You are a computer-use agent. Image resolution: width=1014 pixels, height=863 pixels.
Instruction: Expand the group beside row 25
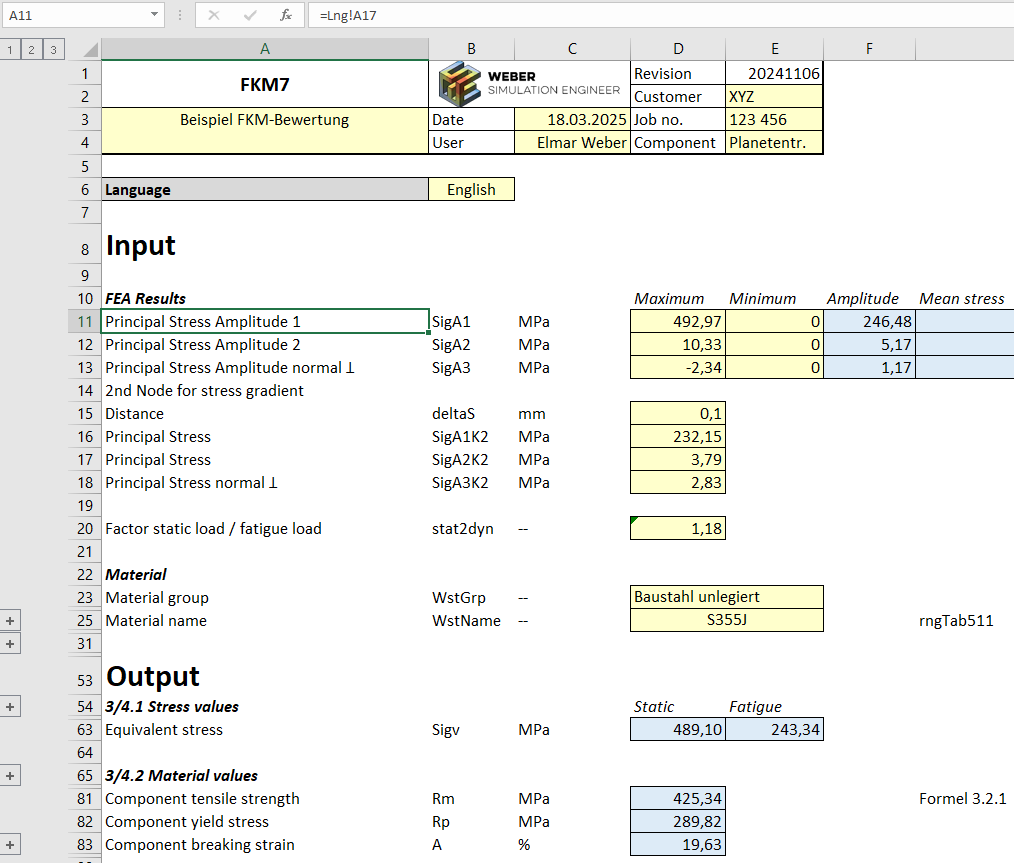point(10,621)
